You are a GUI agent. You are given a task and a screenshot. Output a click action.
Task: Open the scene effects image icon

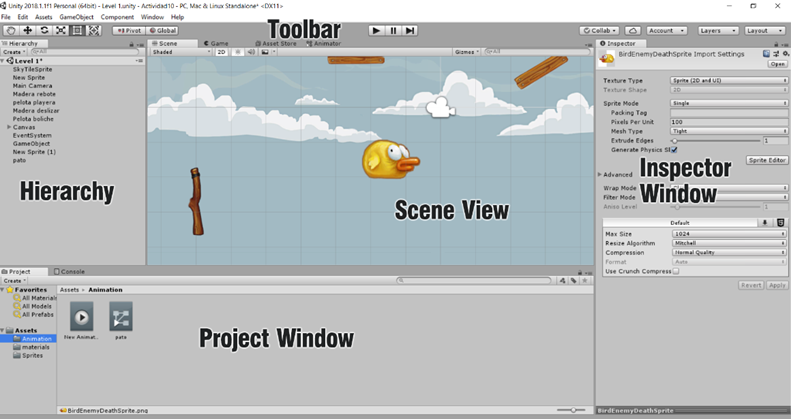click(265, 52)
